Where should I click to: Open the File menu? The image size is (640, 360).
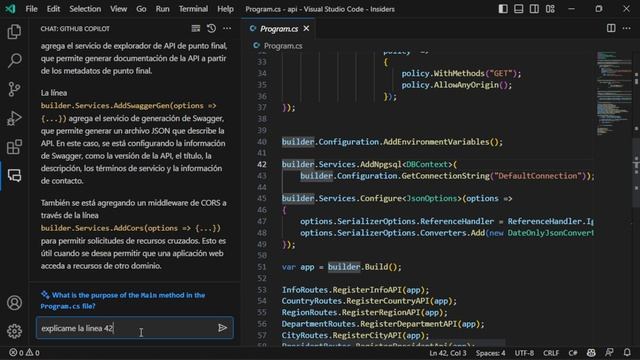pos(31,9)
